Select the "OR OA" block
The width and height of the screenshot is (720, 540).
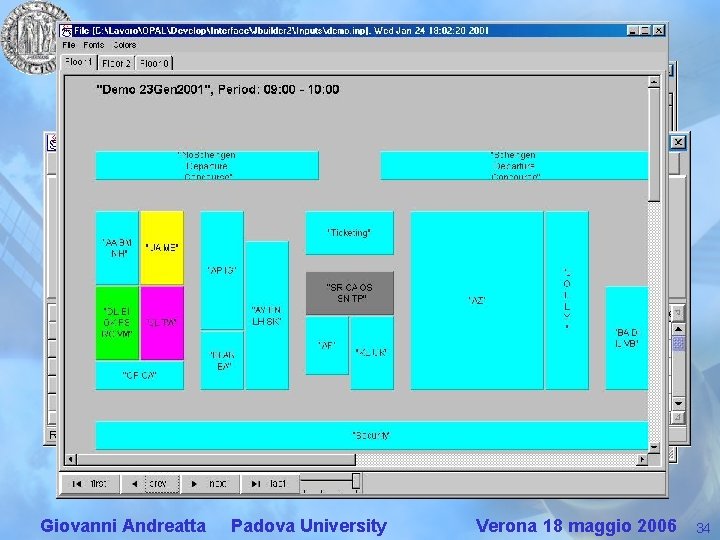tap(140, 375)
